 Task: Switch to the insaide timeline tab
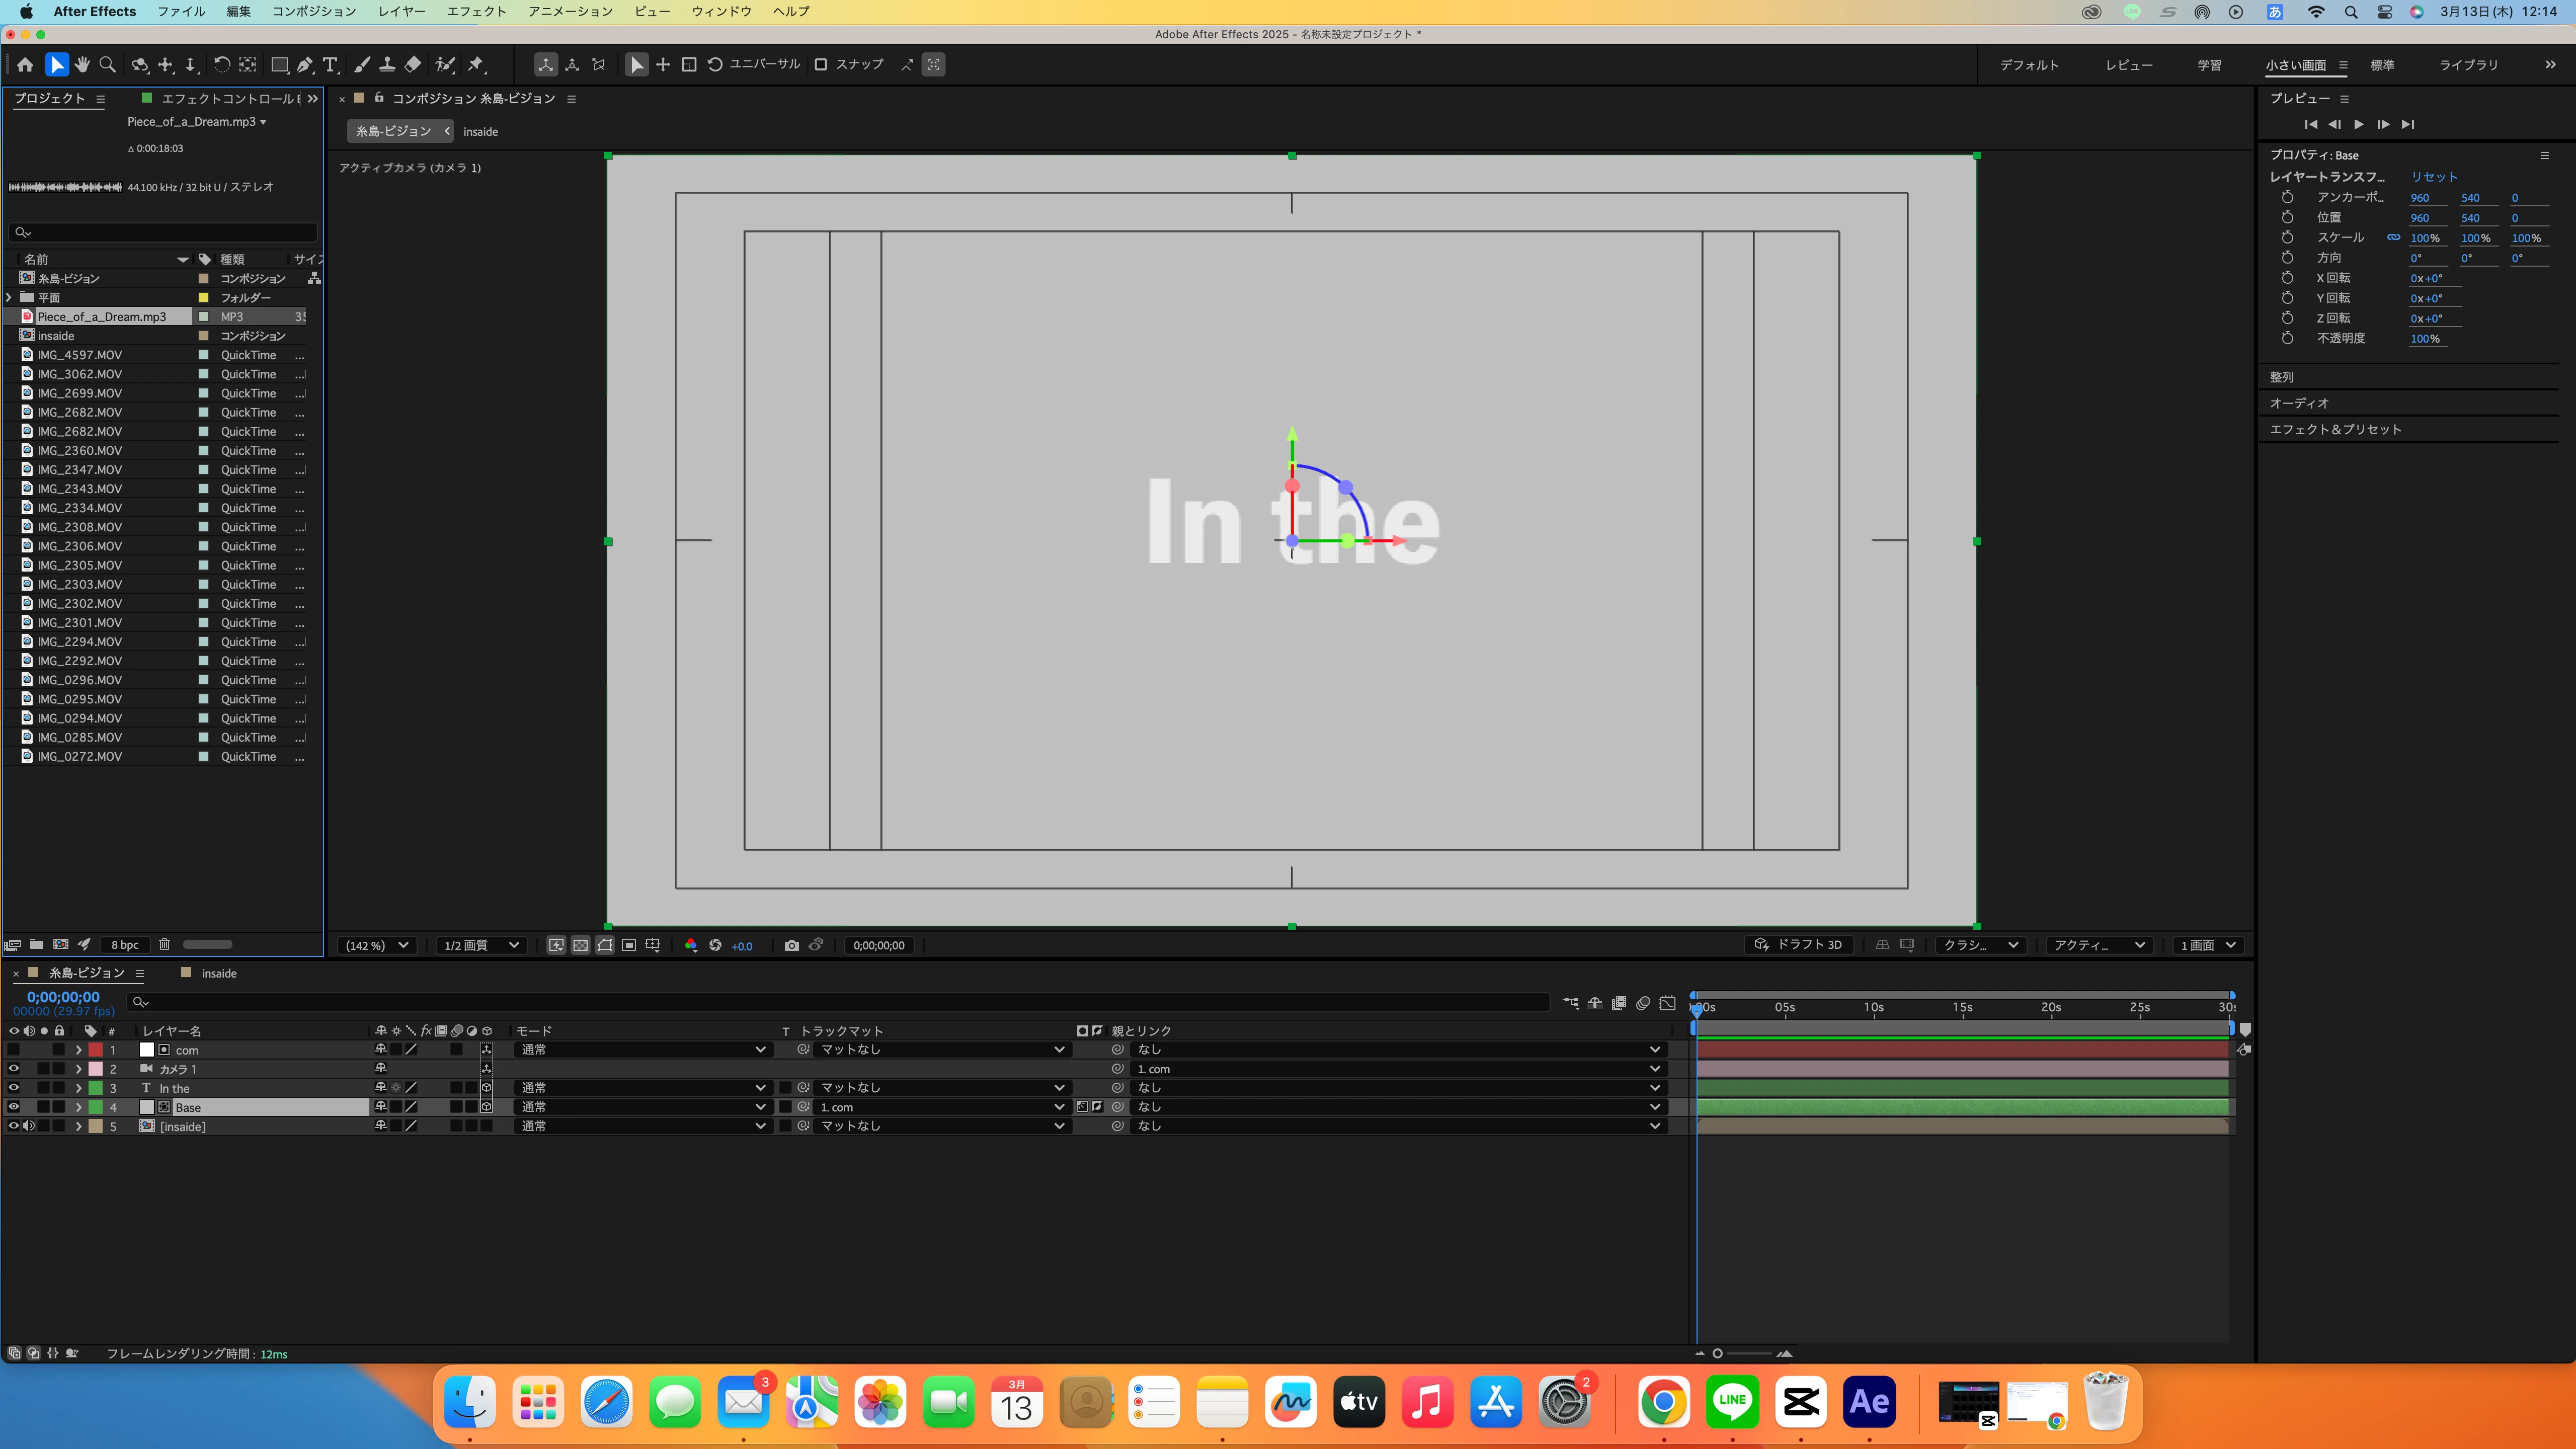coord(218,973)
